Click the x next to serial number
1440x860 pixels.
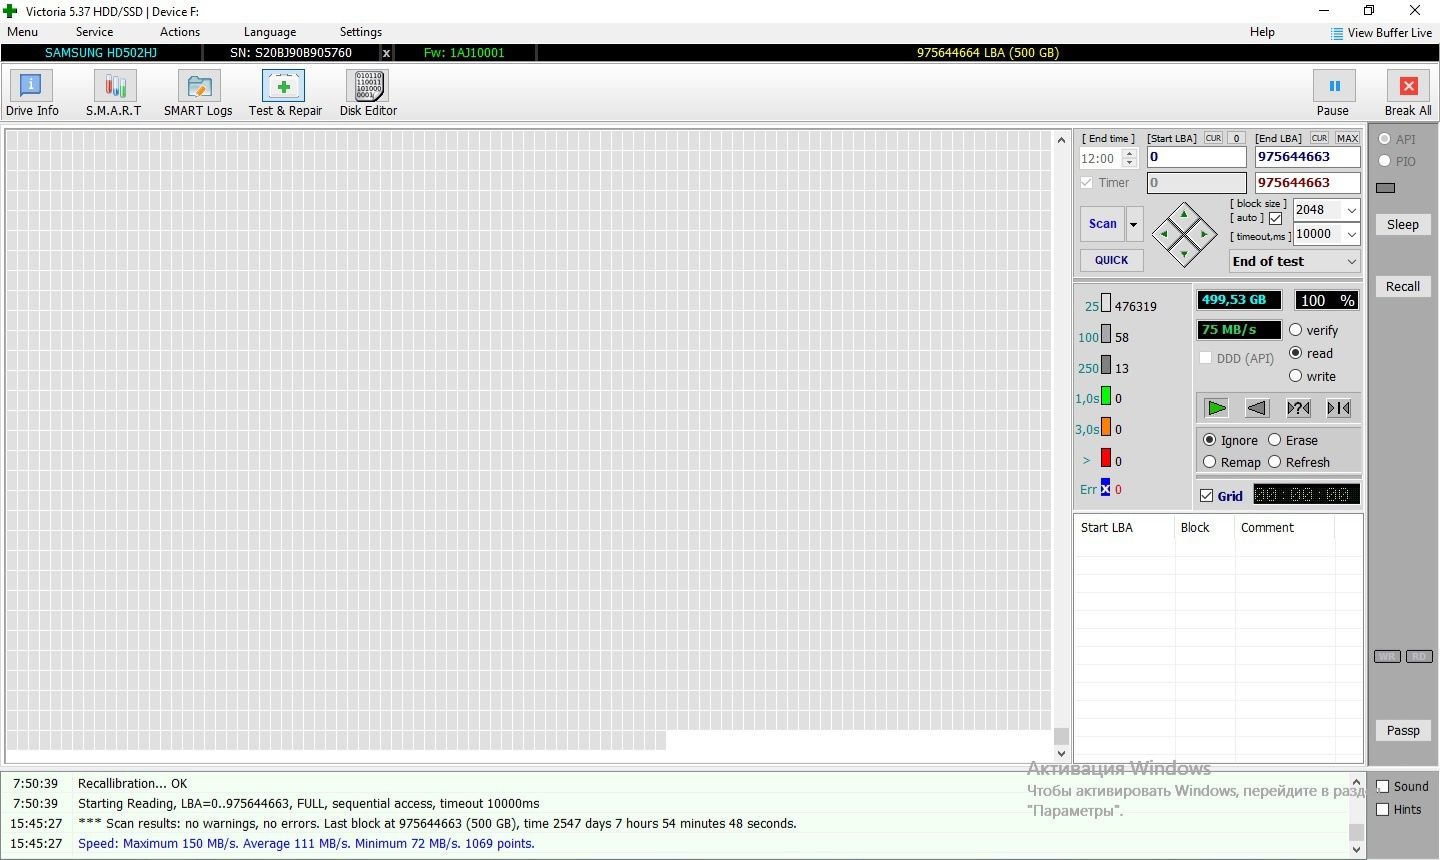point(386,53)
